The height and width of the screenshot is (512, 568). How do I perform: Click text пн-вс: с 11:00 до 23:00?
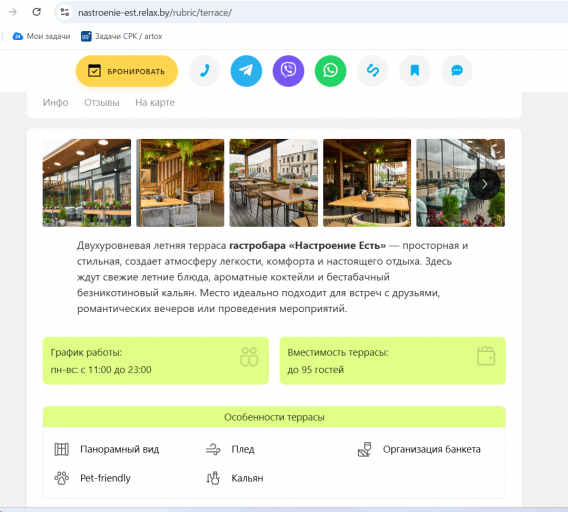click(101, 370)
